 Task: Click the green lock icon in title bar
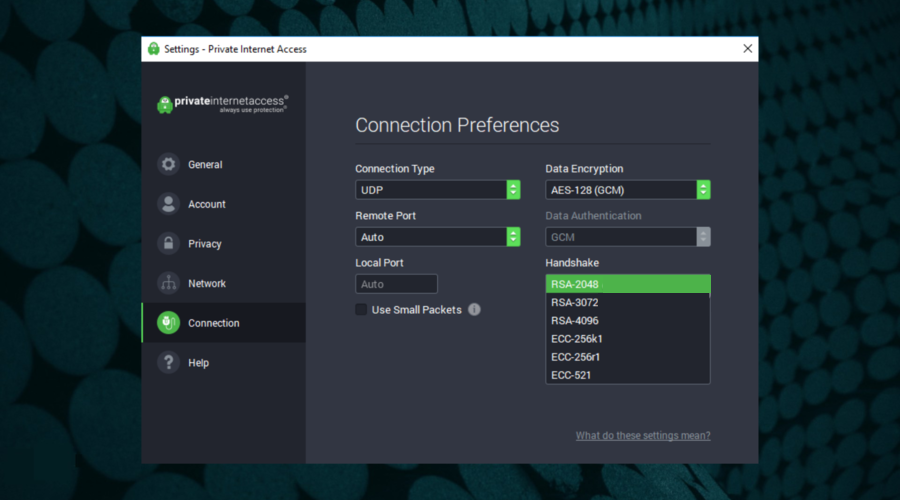[153, 49]
